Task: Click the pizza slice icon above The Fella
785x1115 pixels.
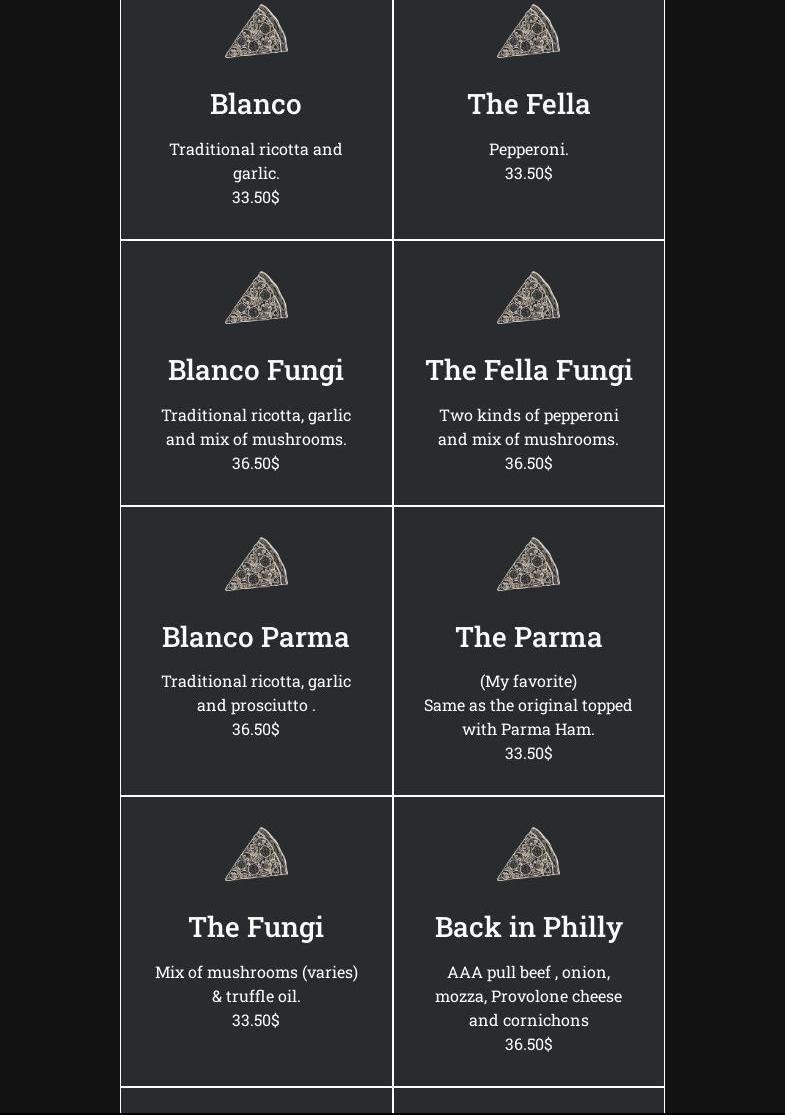Action: pos(528,32)
